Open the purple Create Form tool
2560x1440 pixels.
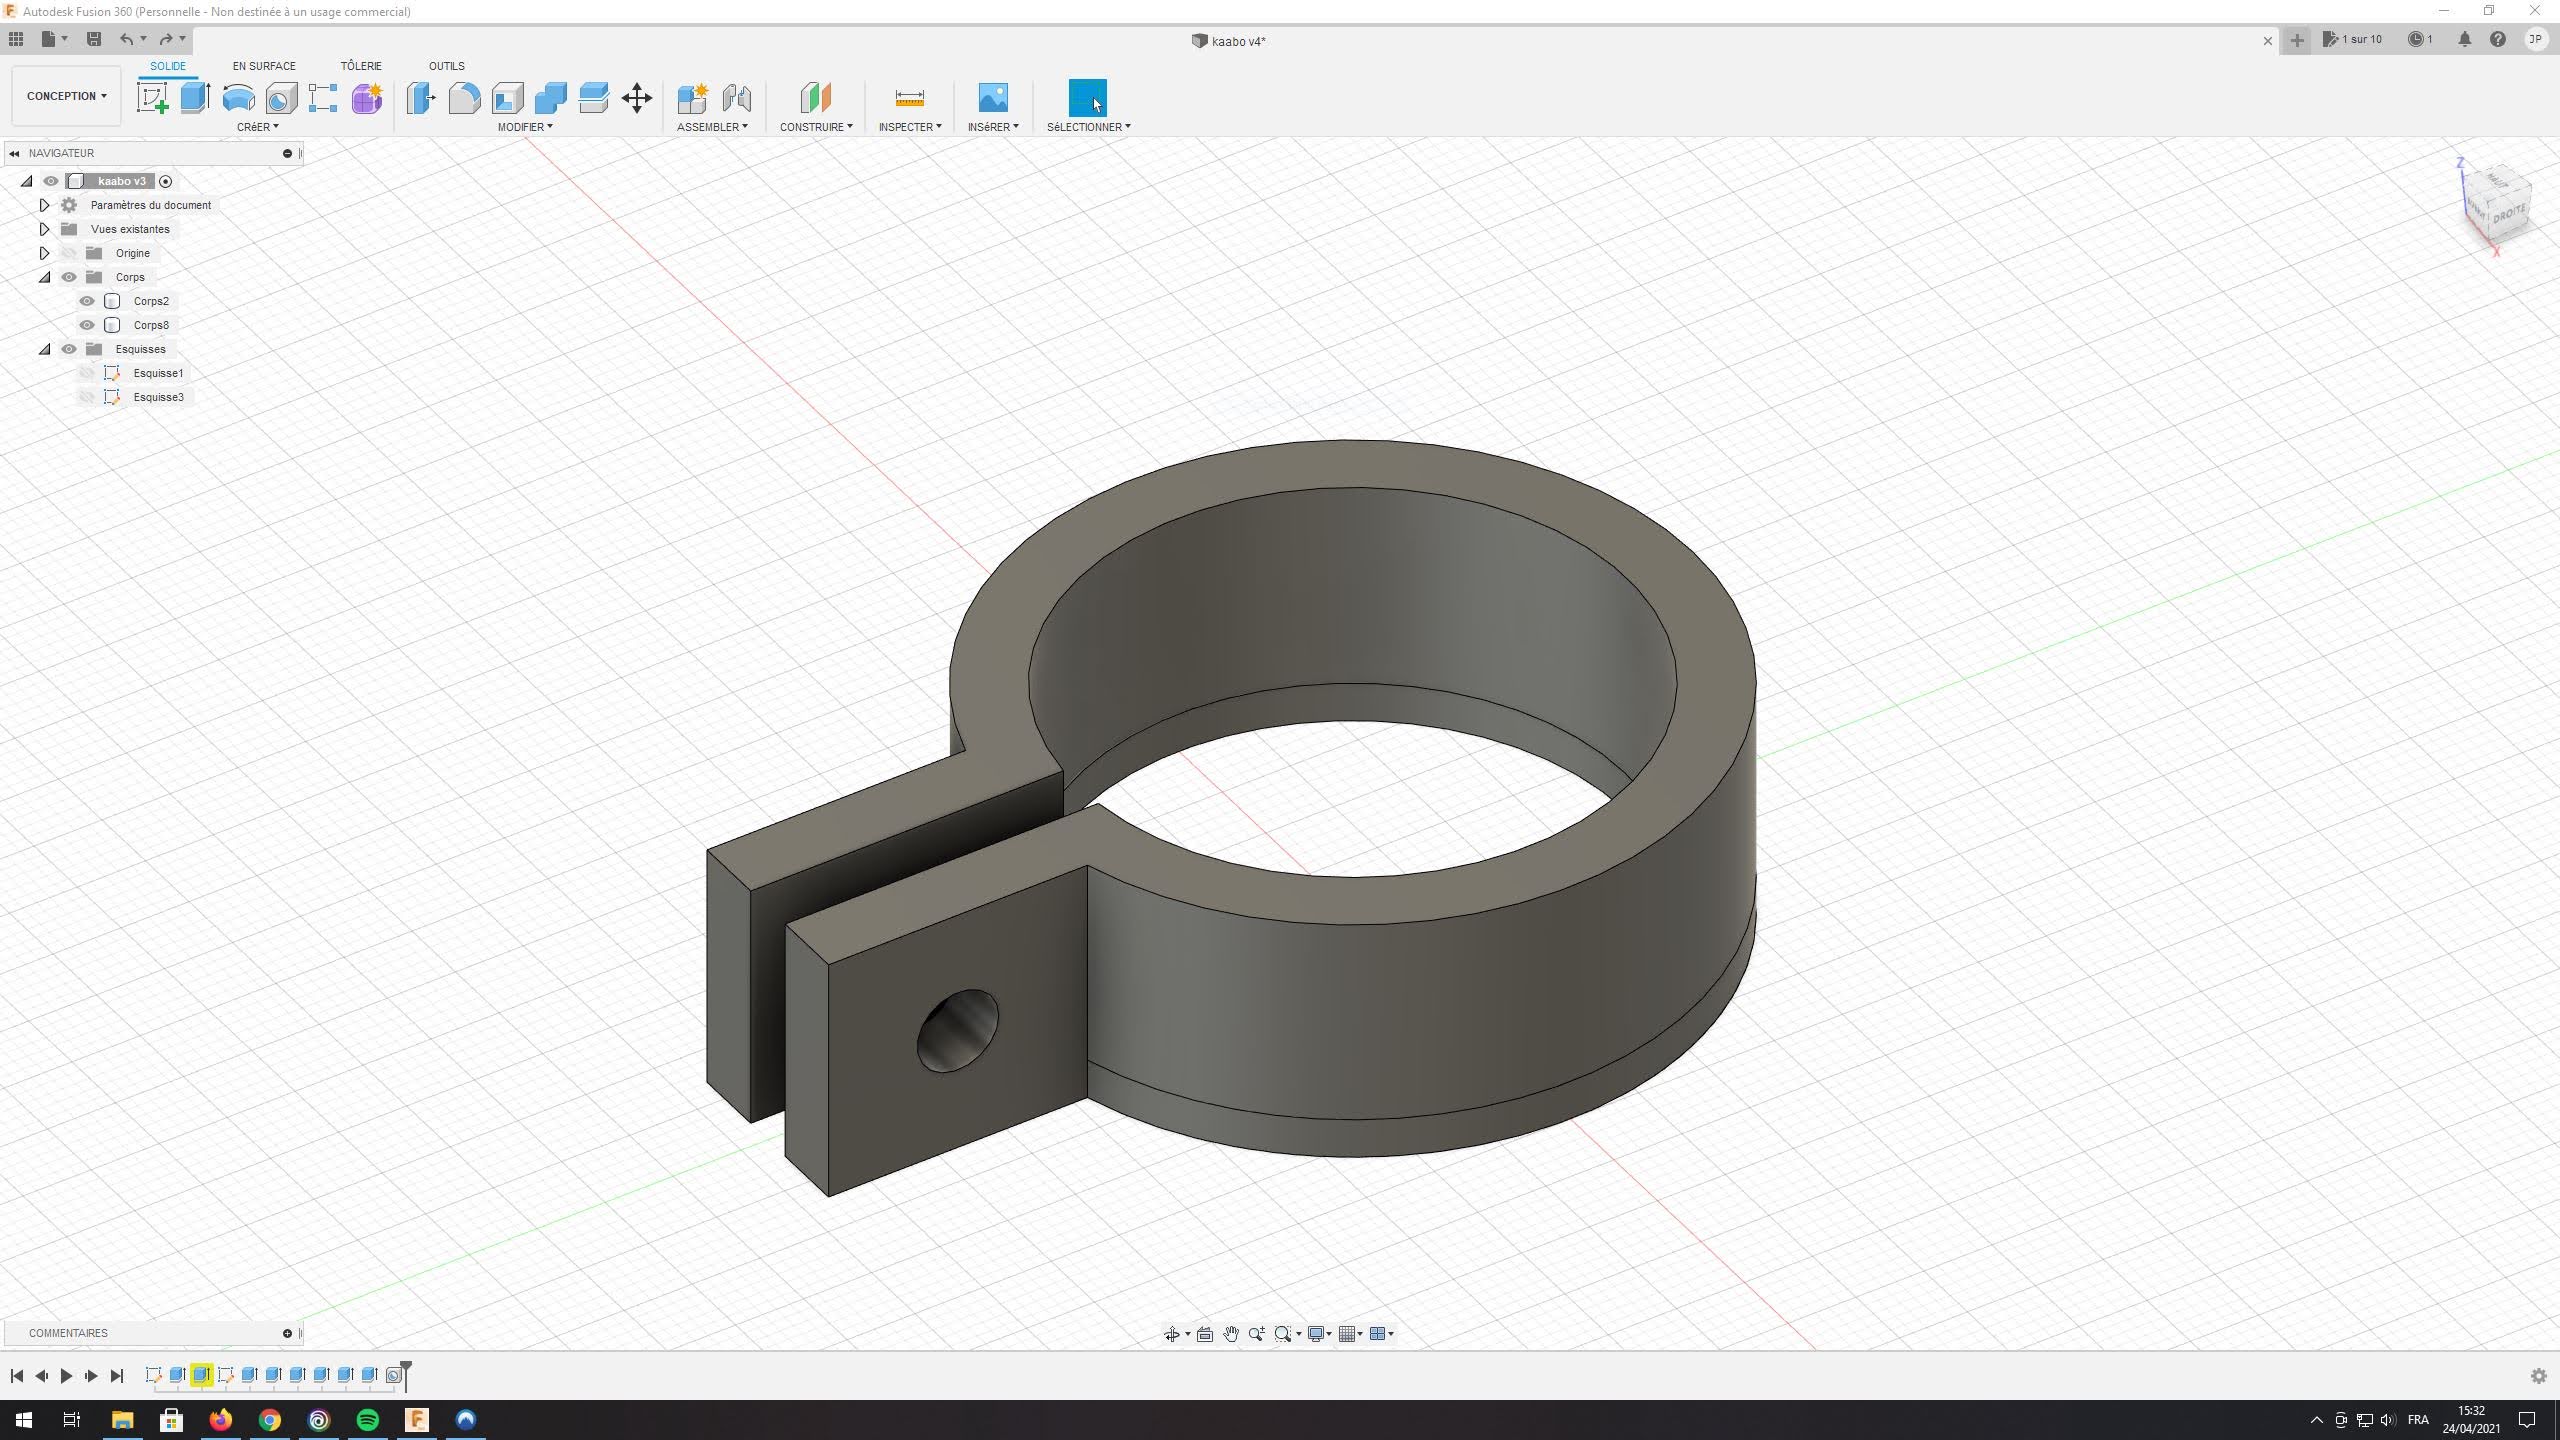[367, 98]
